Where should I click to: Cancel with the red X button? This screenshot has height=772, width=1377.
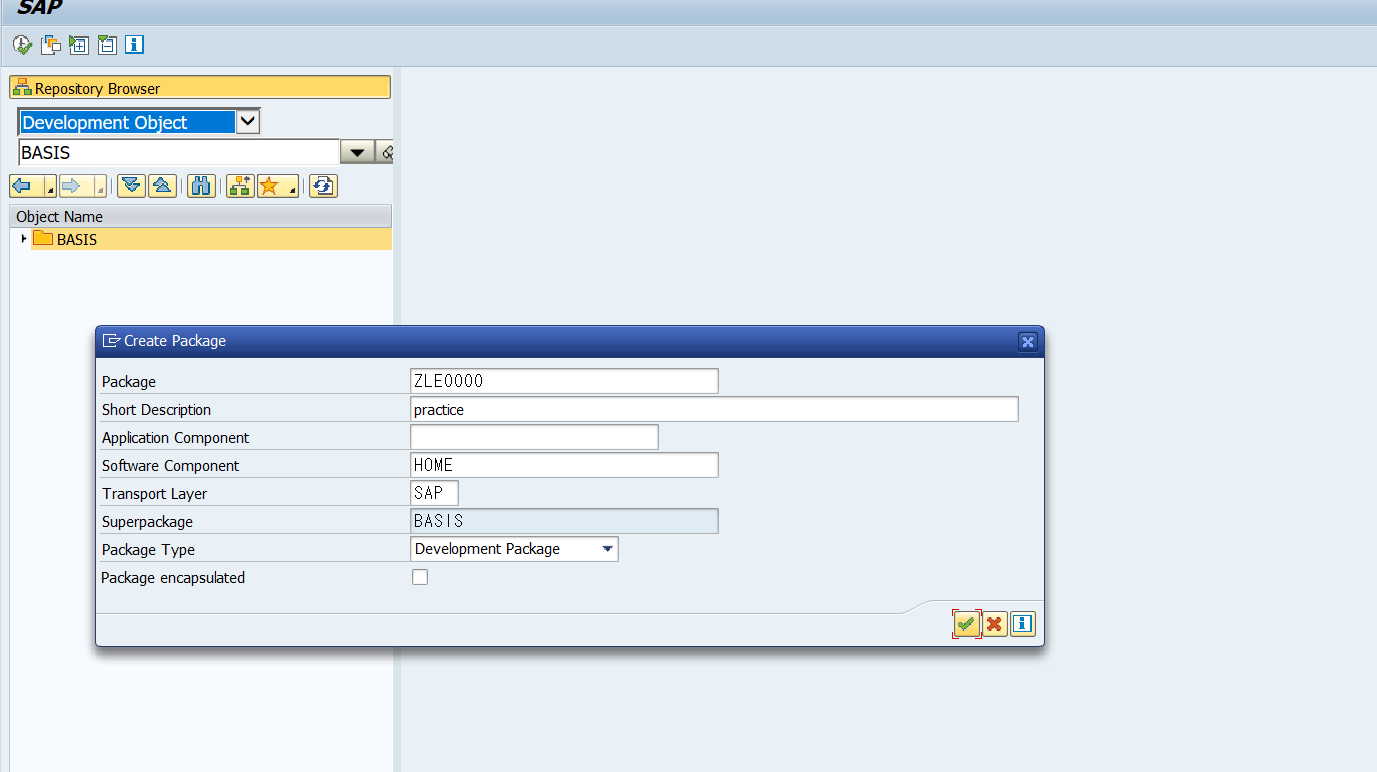click(994, 624)
